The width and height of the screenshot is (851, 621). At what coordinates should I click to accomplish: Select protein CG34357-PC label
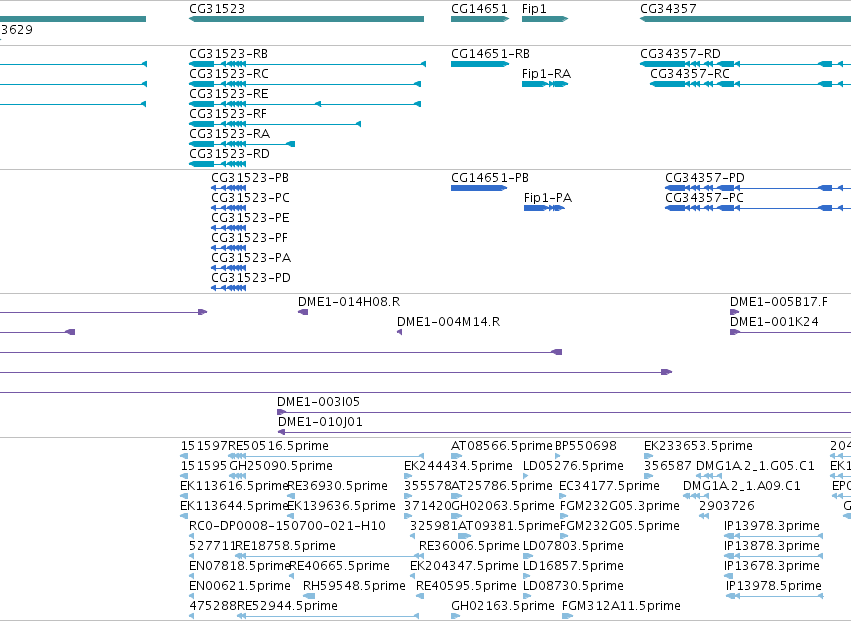pyautogui.click(x=704, y=198)
